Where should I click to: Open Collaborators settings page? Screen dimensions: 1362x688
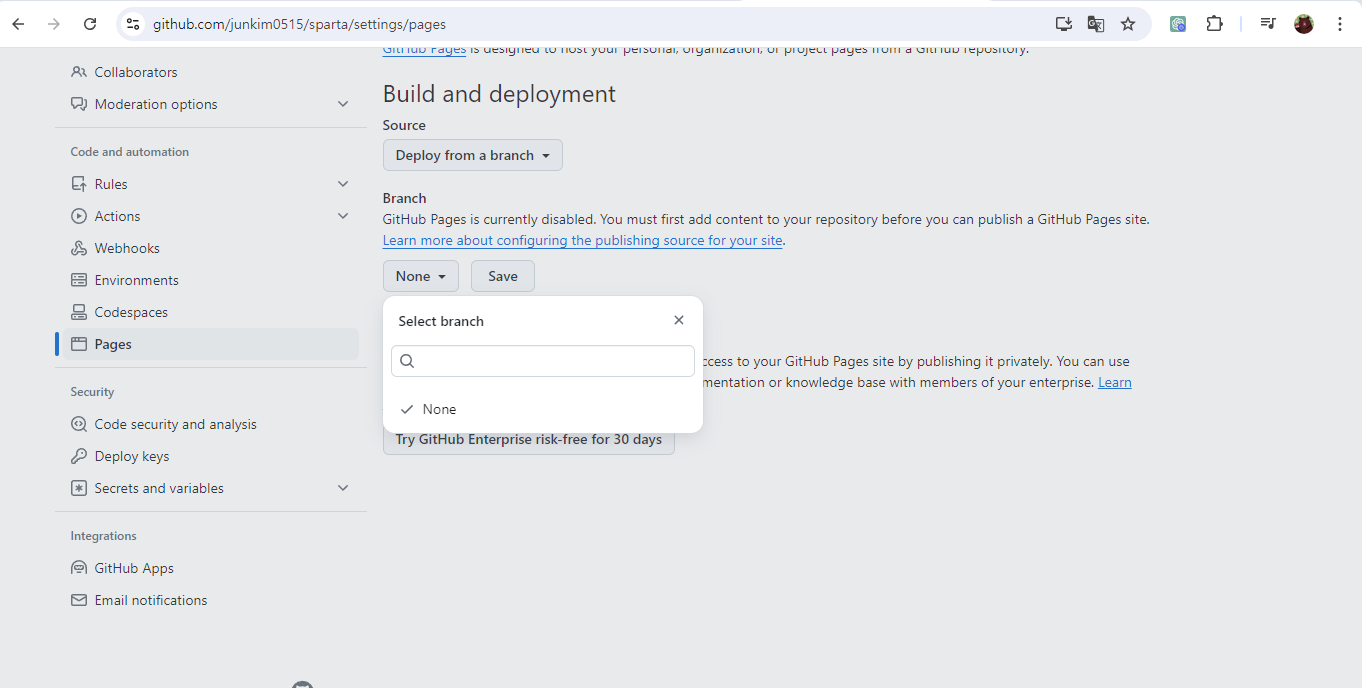click(x=136, y=72)
